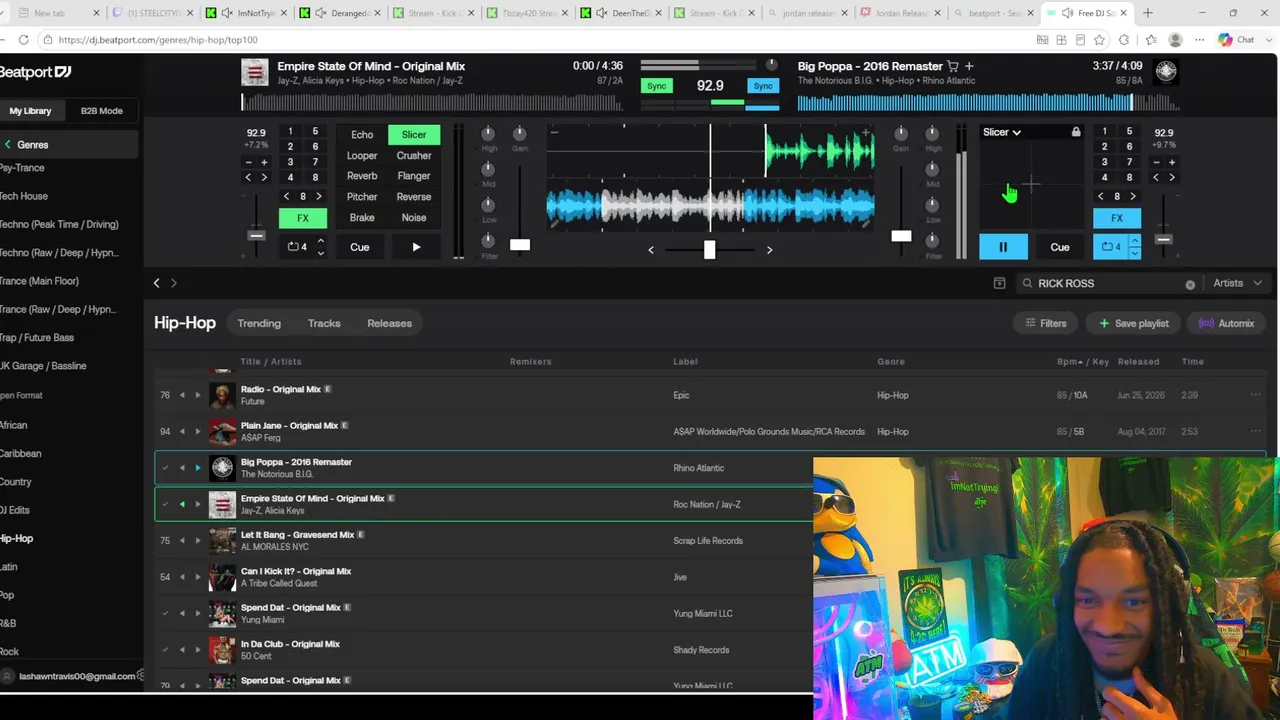Move crossfader left with the arrow
Viewport: 1280px width, 720px height.
651,250
